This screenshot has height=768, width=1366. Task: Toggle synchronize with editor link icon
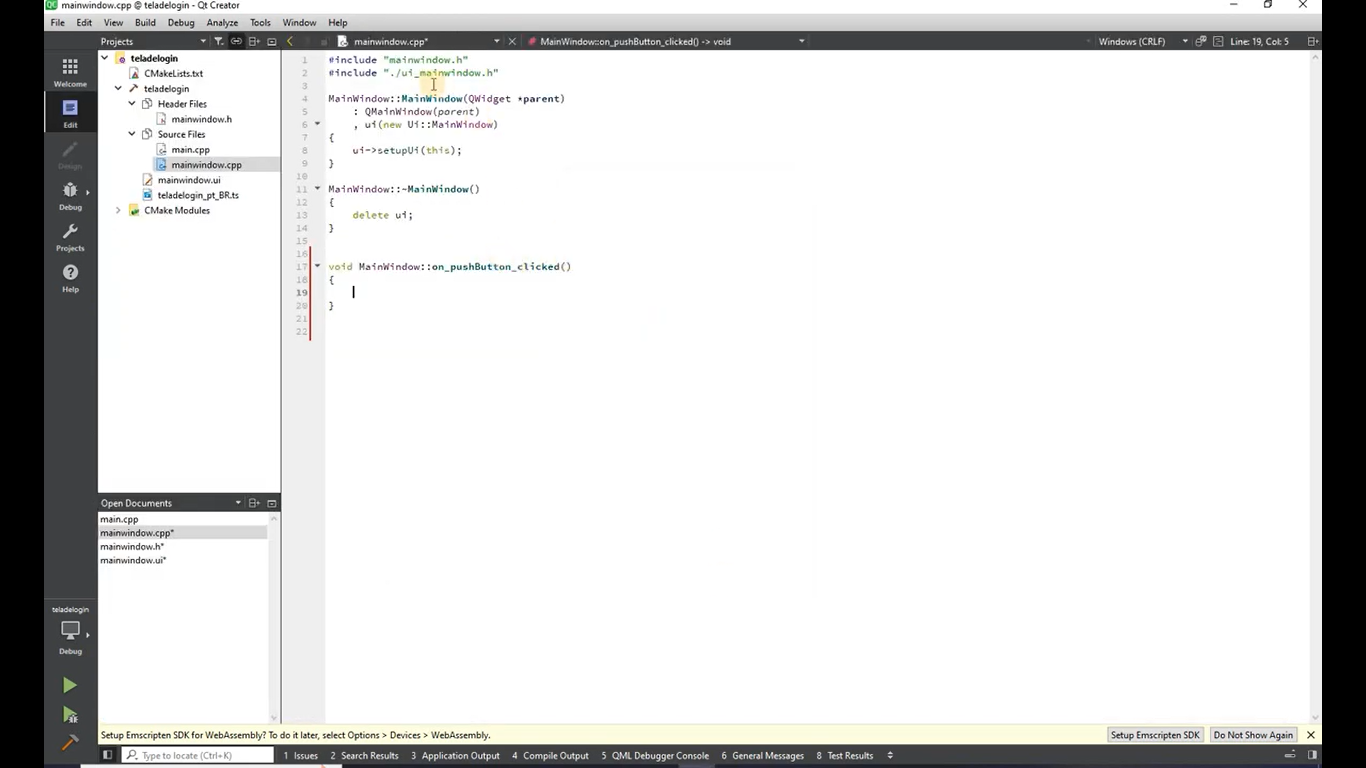point(236,41)
